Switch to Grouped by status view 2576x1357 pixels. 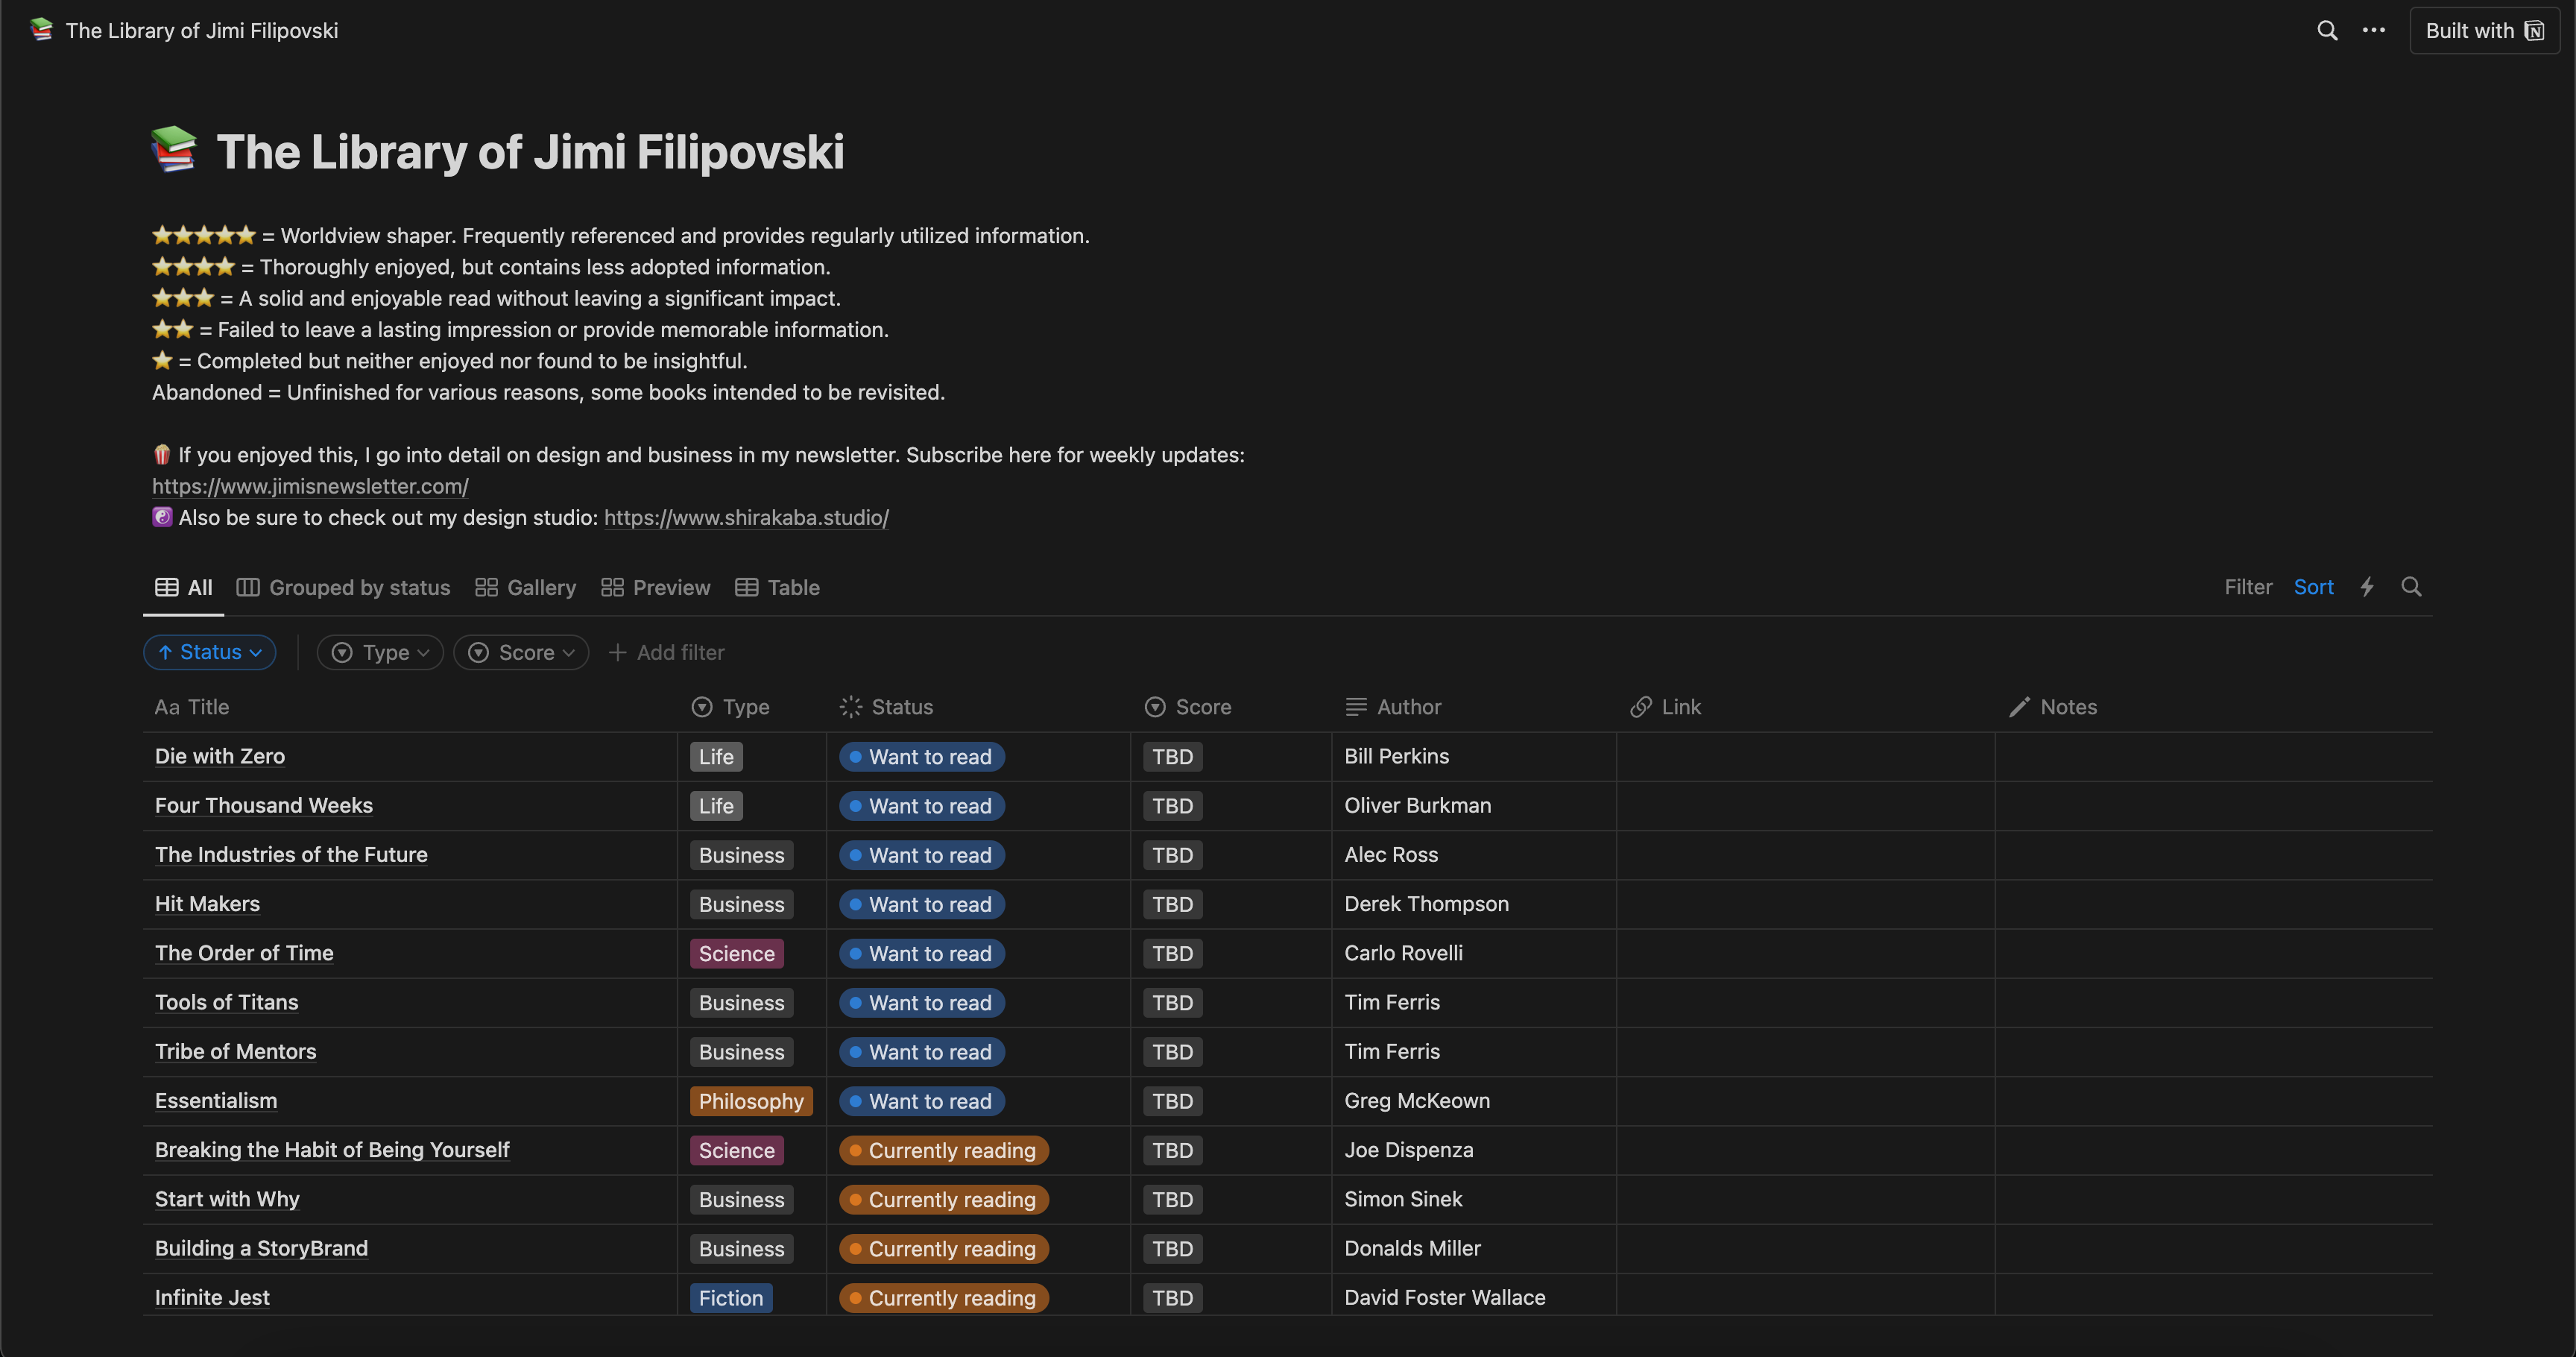click(x=343, y=588)
